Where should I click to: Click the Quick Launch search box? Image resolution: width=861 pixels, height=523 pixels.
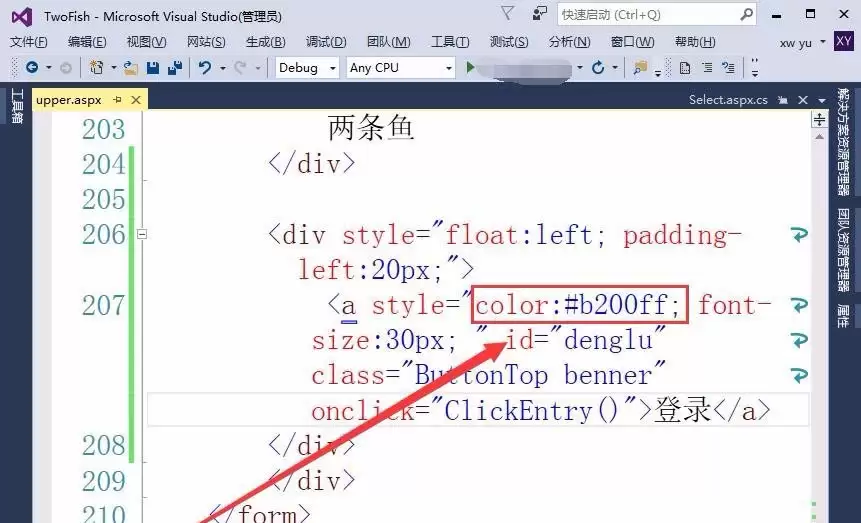click(657, 15)
